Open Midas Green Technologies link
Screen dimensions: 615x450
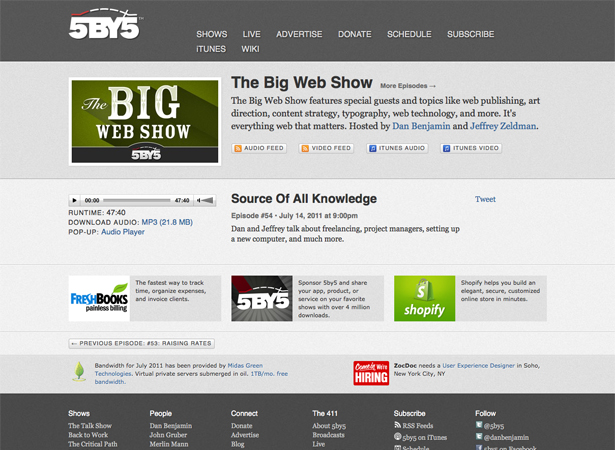click(x=178, y=370)
